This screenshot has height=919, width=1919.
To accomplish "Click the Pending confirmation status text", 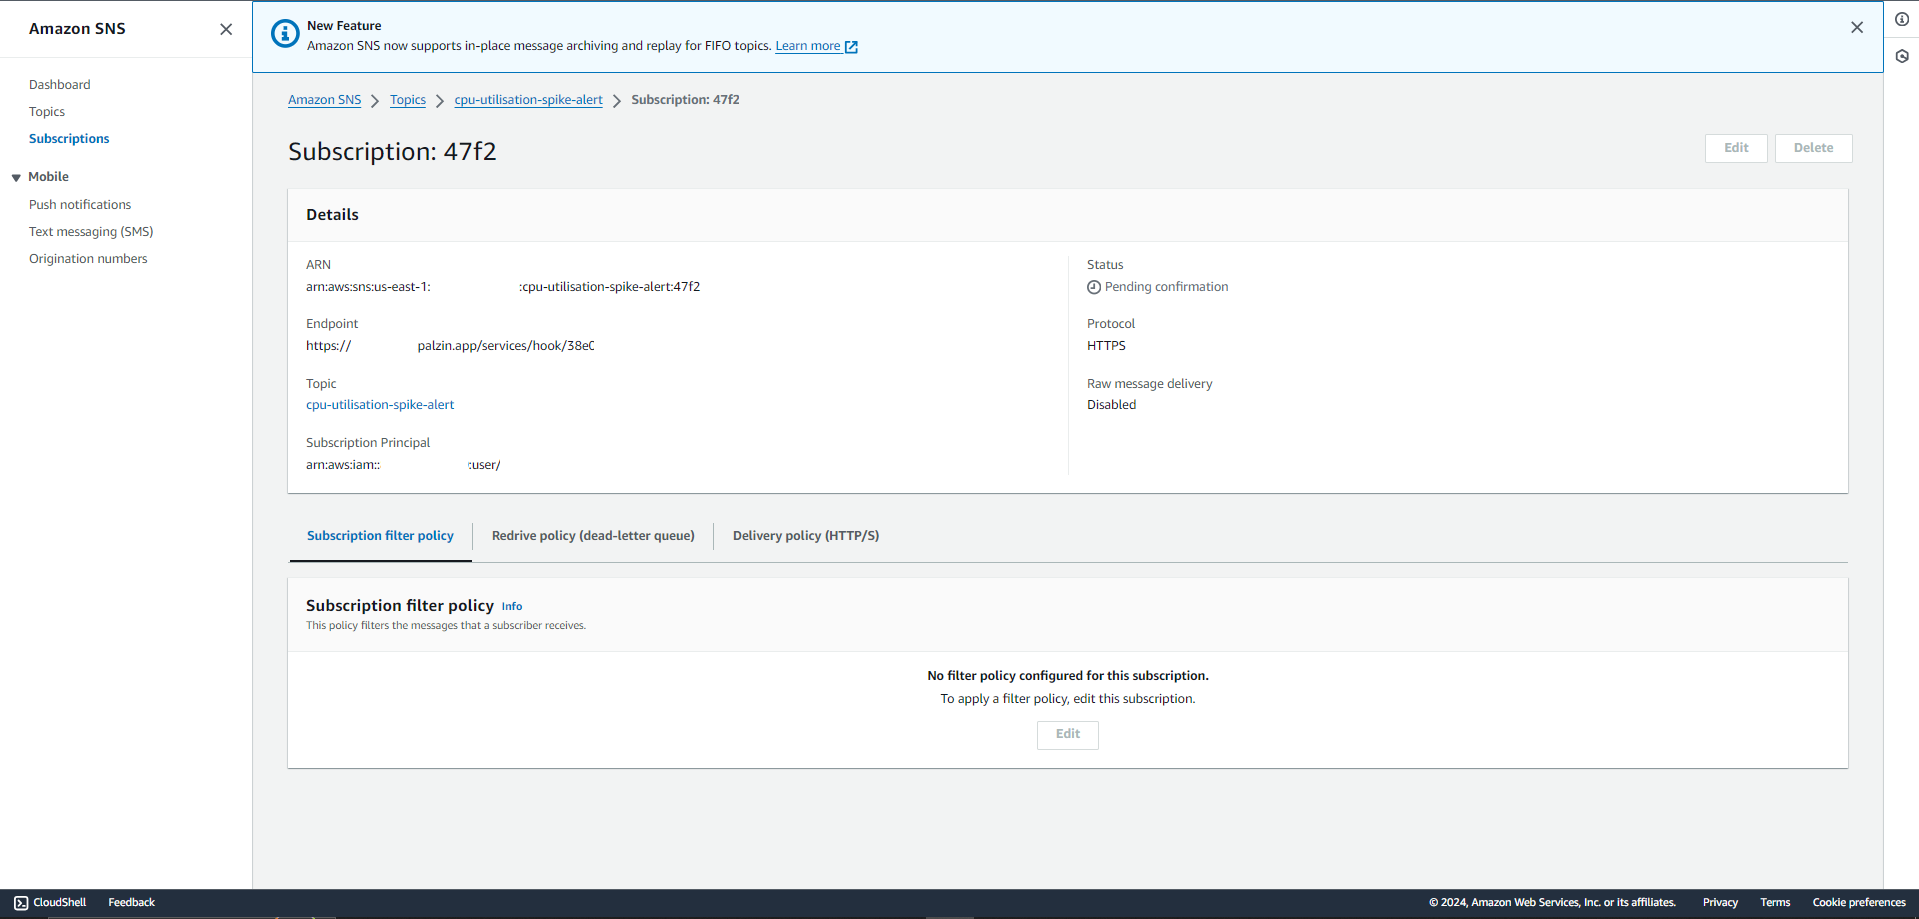I will tap(1166, 287).
